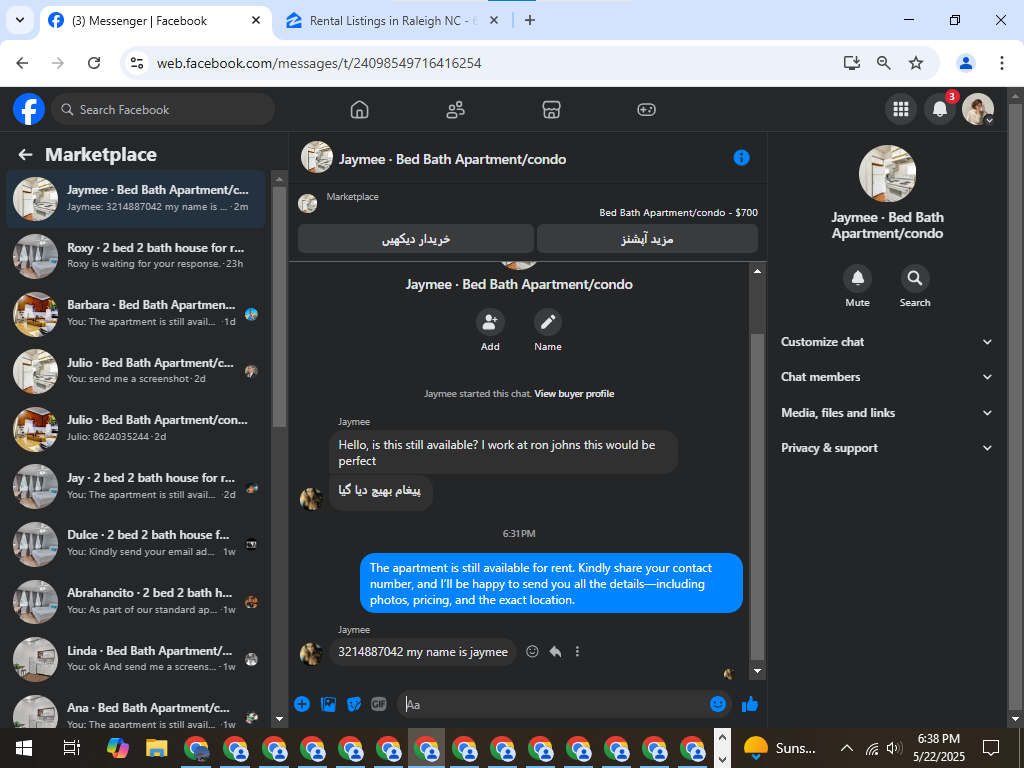Open the Roxy 2 bed 2 bath conversation
This screenshot has height=768, width=1024.
136,256
